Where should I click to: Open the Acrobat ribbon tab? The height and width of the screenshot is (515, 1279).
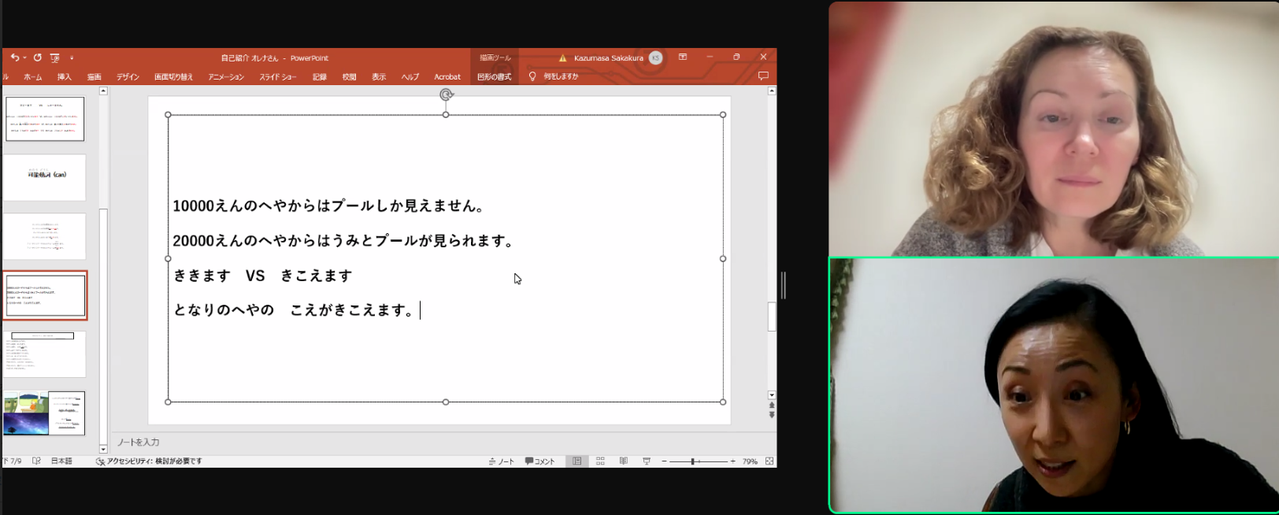[447, 77]
